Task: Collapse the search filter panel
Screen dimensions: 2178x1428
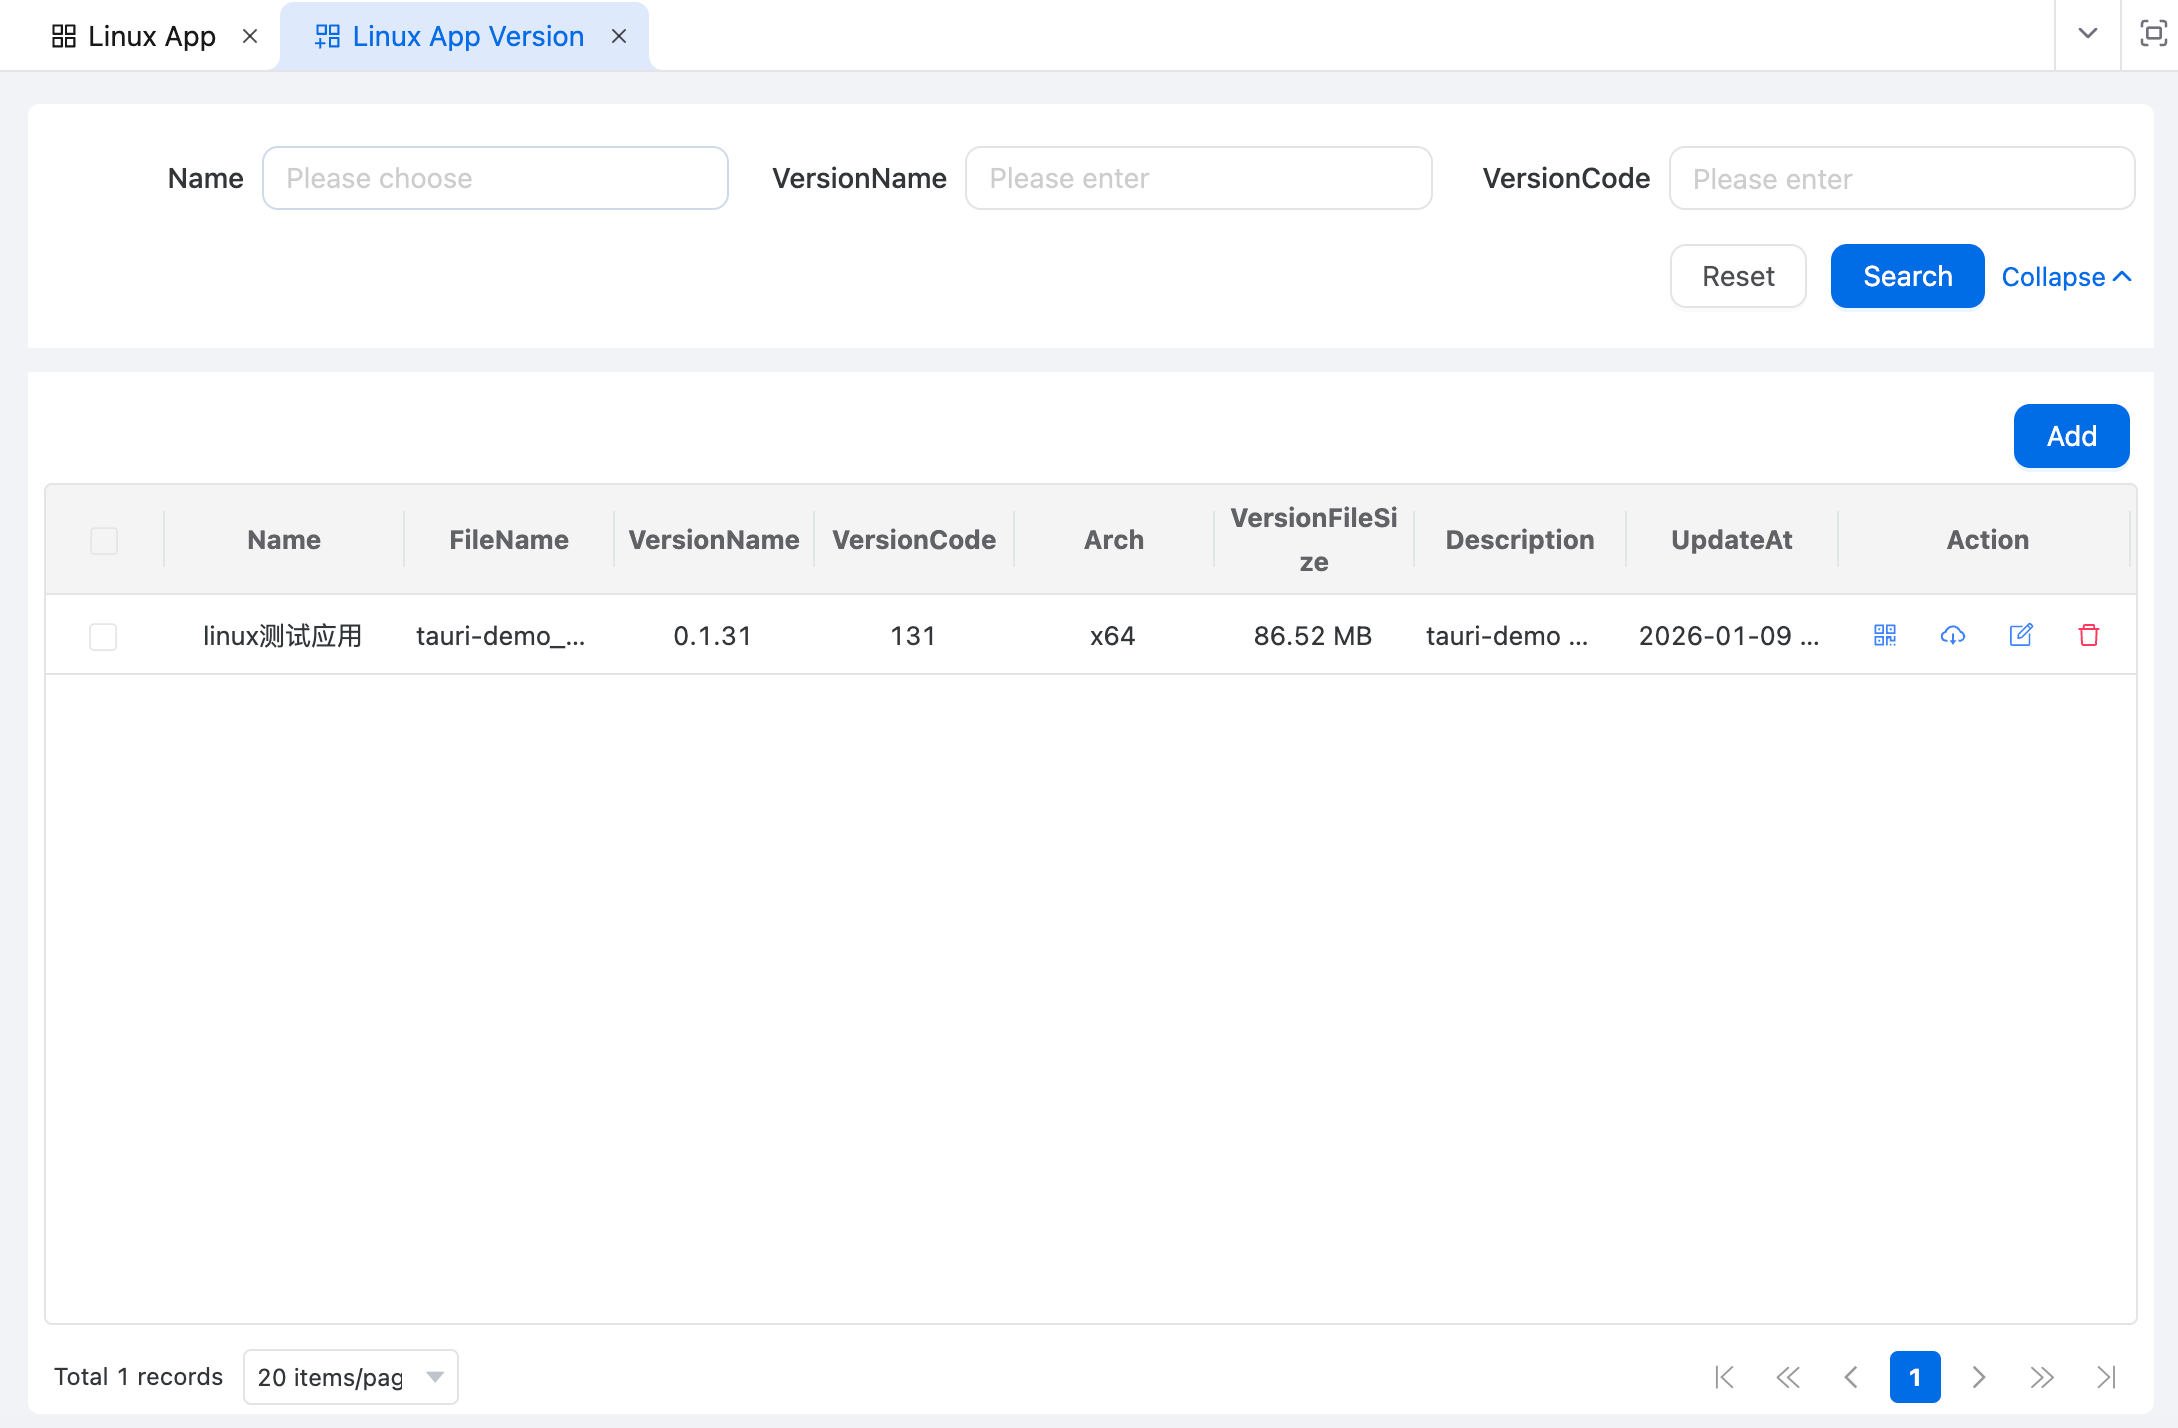Action: [x=2065, y=277]
